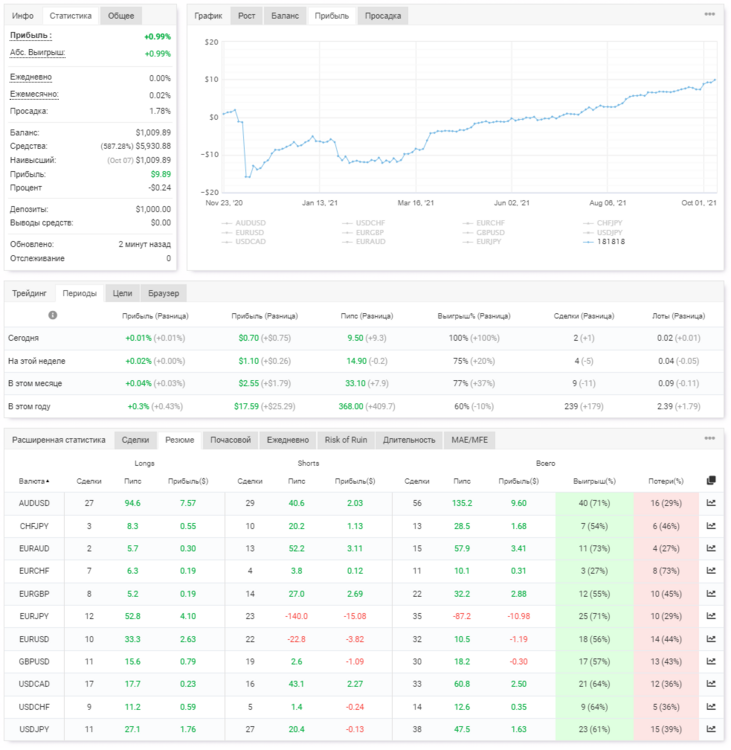Open chart icon for EURCHF row
The height and width of the screenshot is (750, 731).
711,571
